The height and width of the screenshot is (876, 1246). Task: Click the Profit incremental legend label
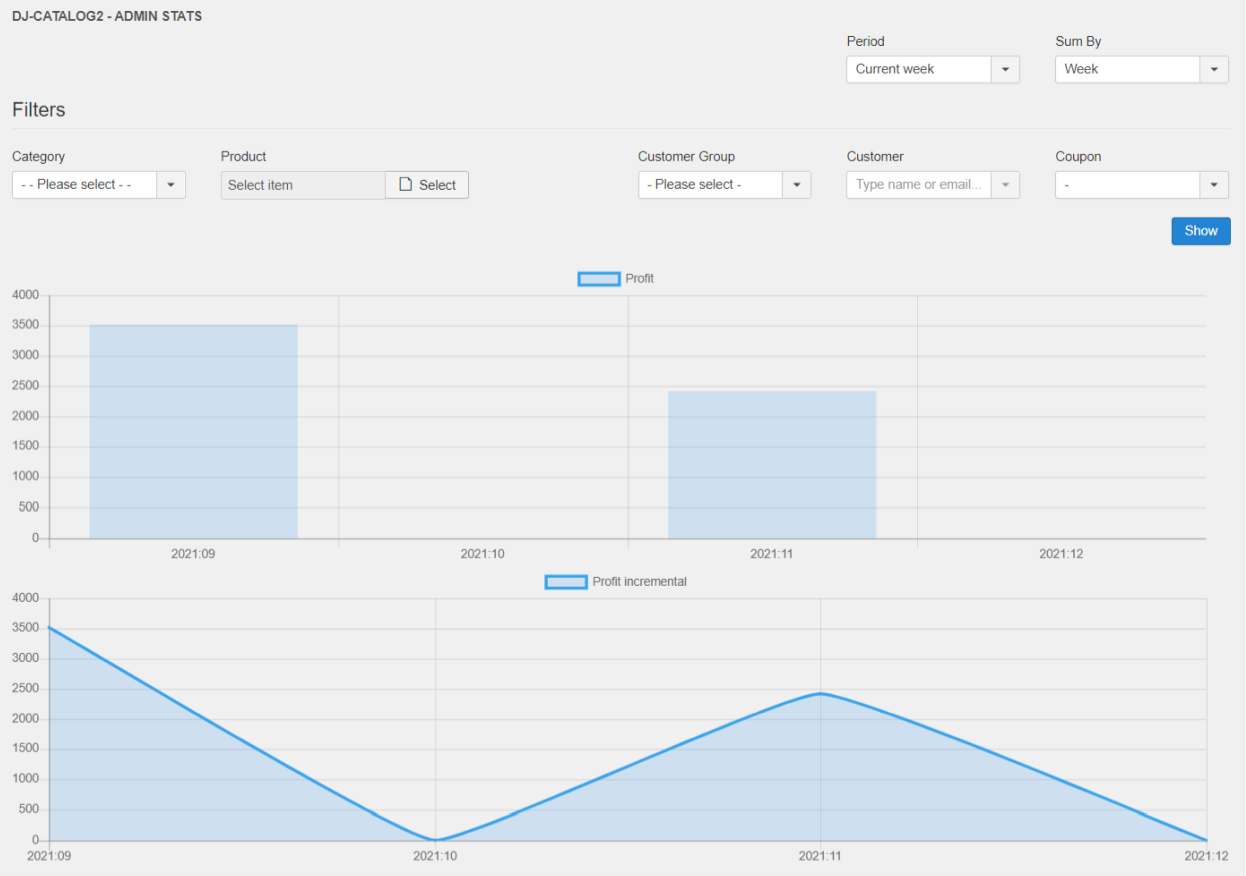click(640, 582)
